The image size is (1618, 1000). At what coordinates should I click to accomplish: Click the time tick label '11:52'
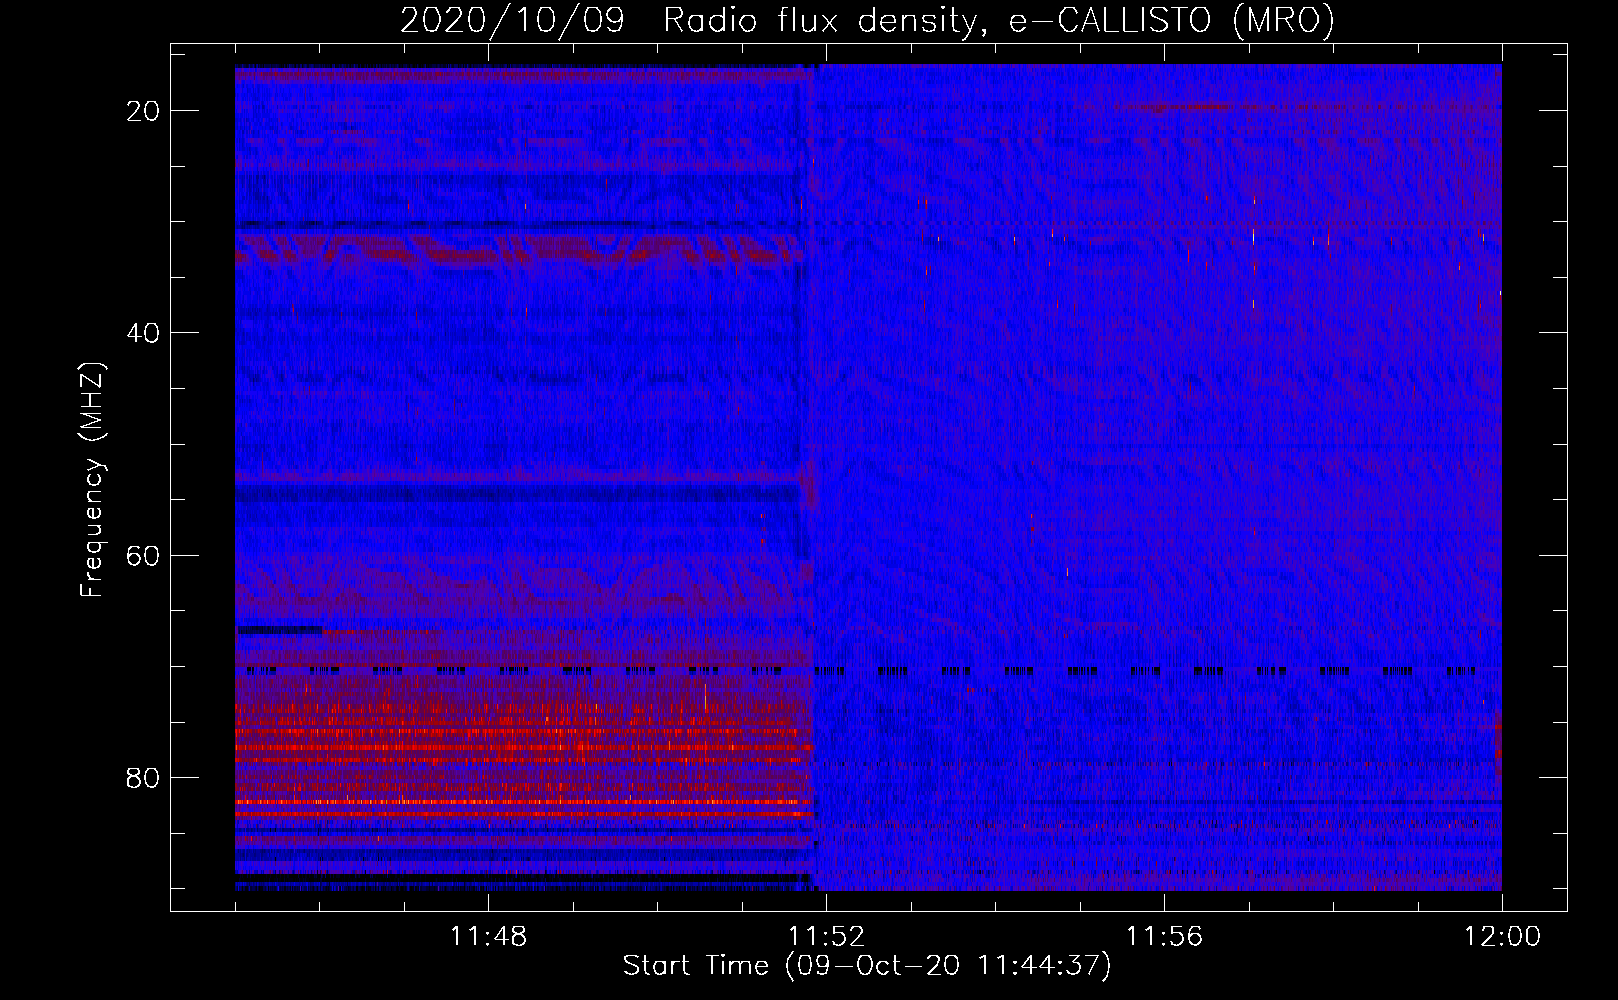(826, 937)
